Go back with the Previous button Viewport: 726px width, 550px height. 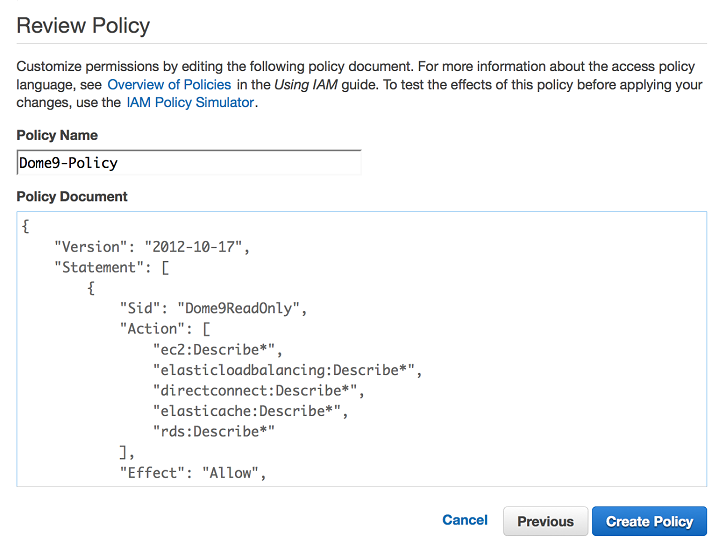point(545,521)
